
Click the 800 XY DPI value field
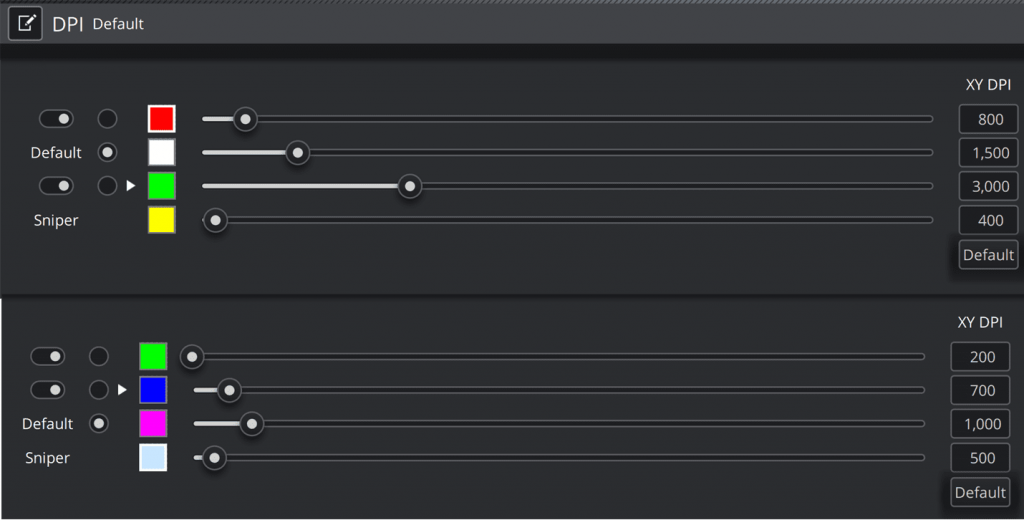988,119
